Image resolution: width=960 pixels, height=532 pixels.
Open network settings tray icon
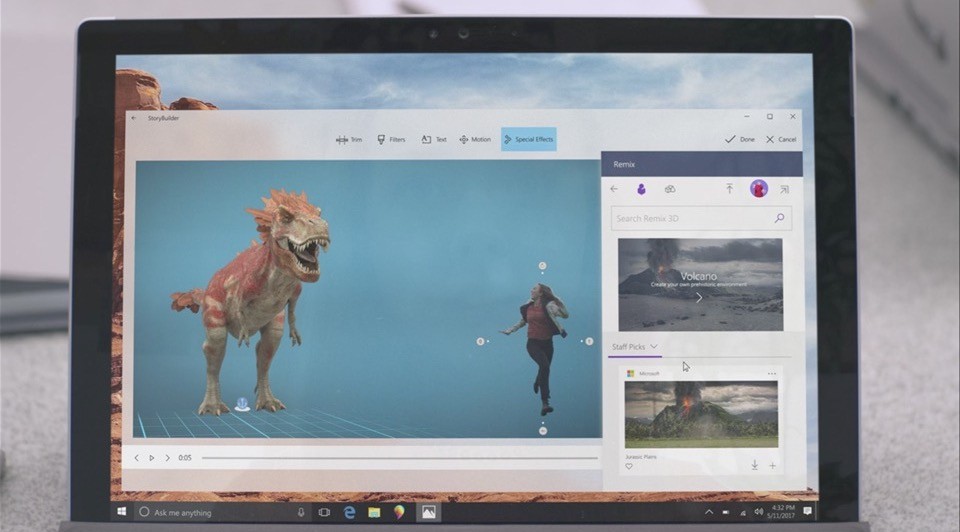point(743,512)
